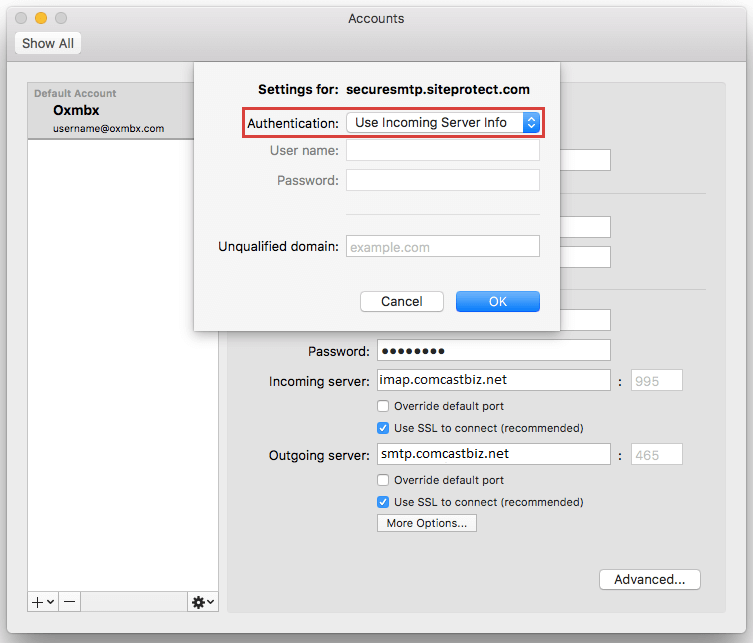Open More Options for outgoing server

pyautogui.click(x=427, y=523)
